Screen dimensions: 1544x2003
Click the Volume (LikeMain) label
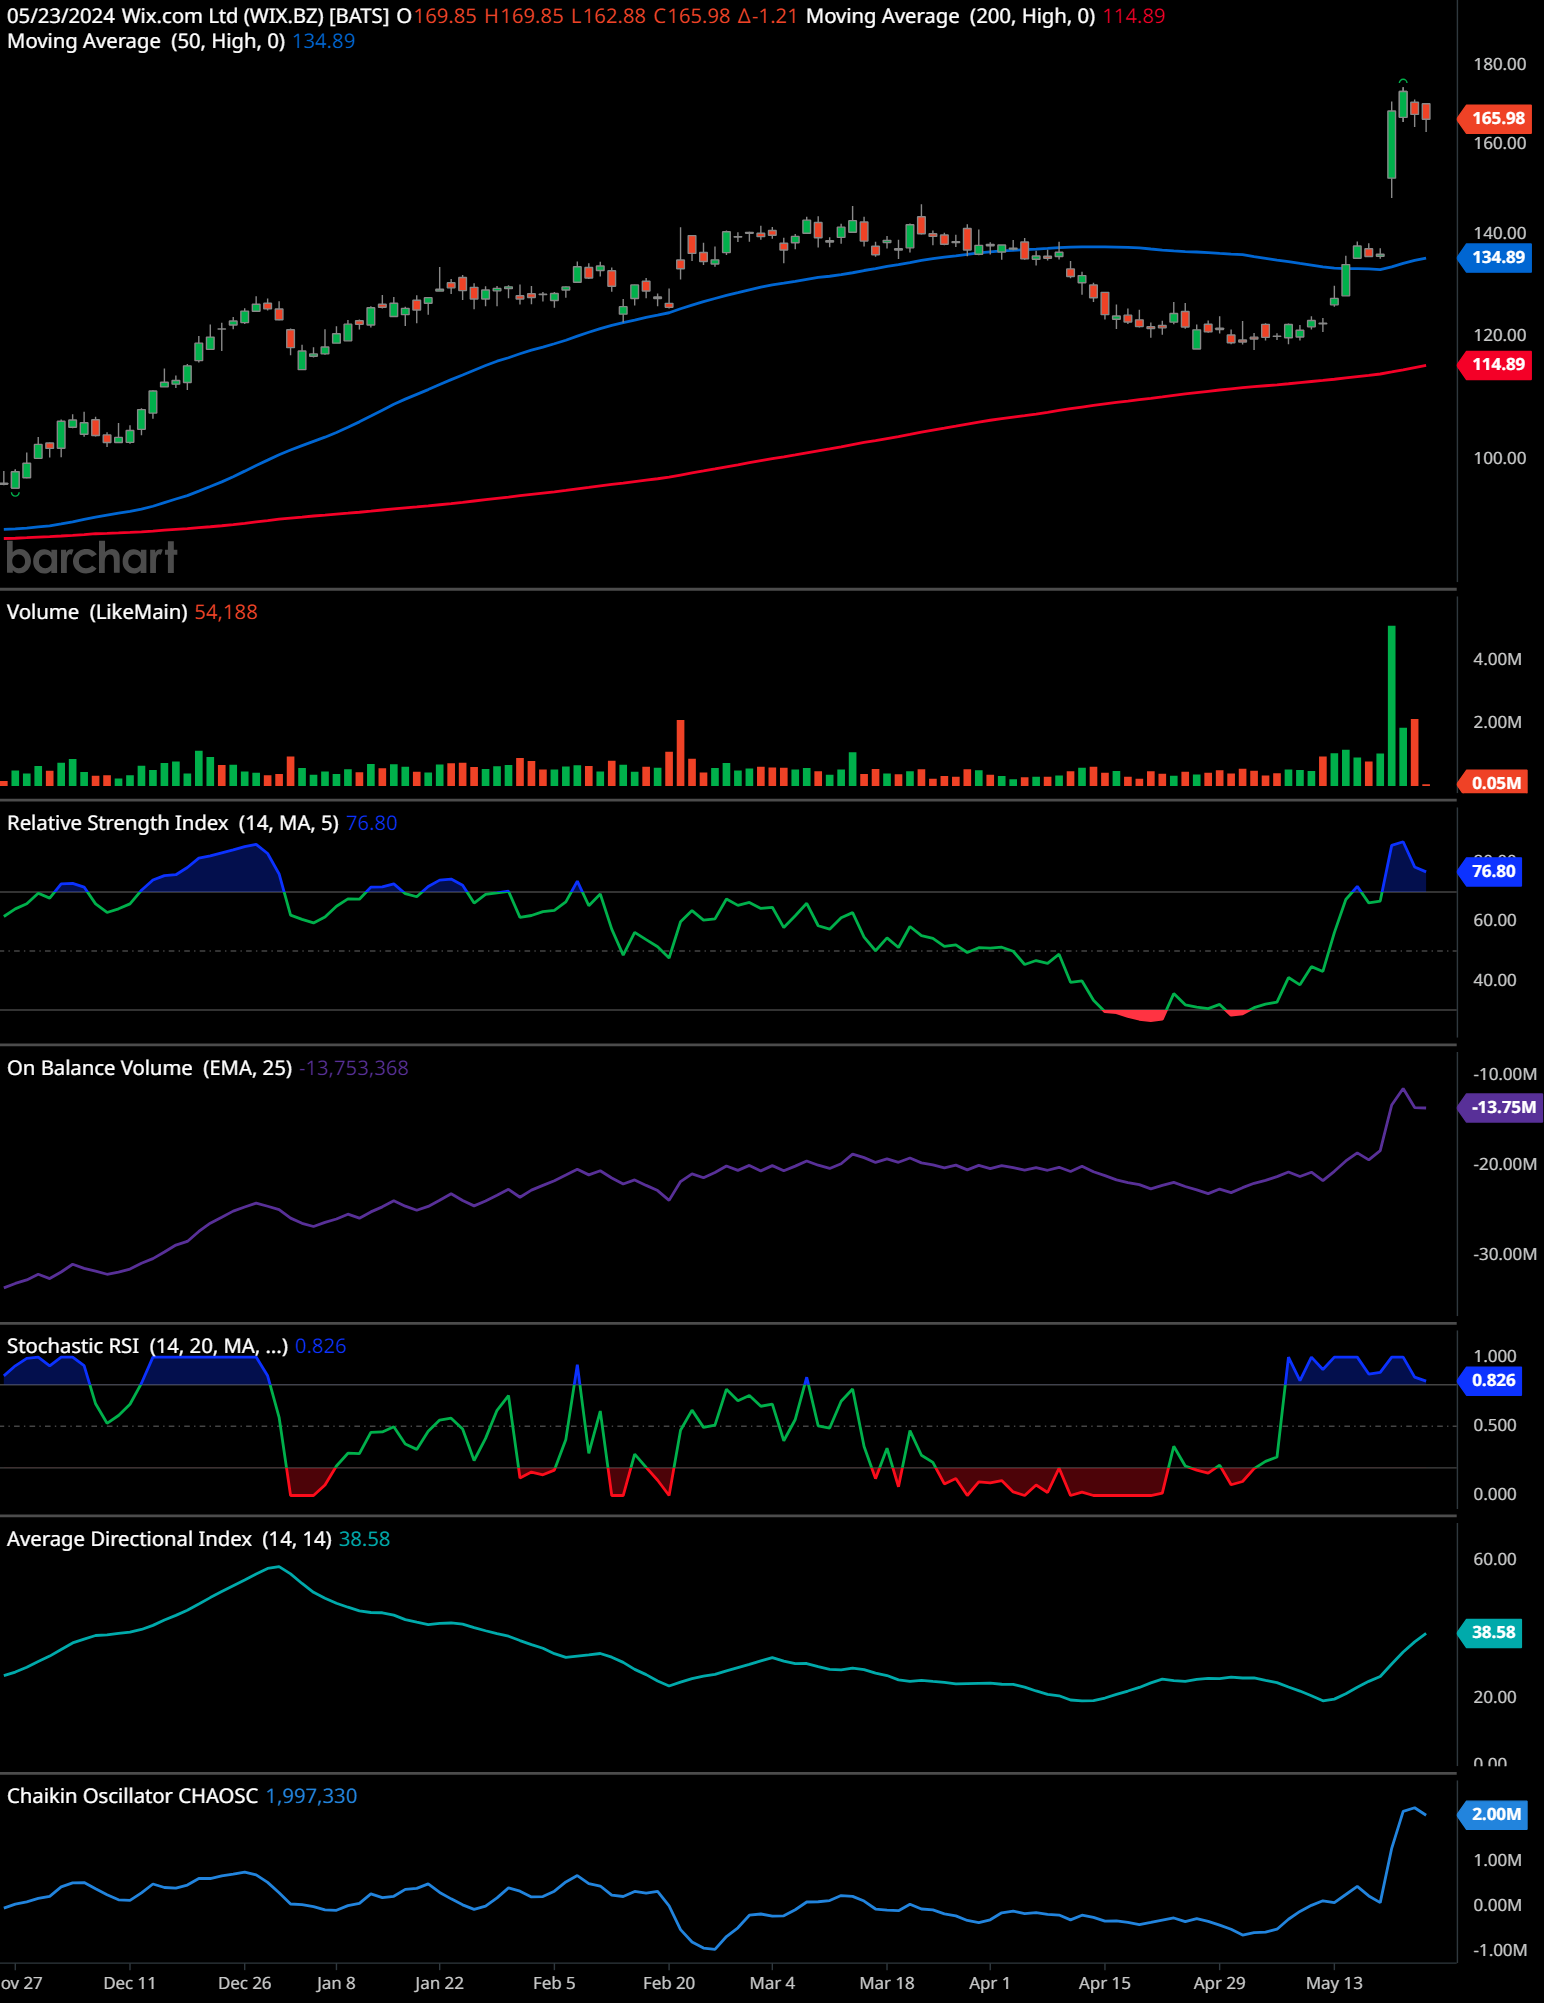tap(97, 612)
